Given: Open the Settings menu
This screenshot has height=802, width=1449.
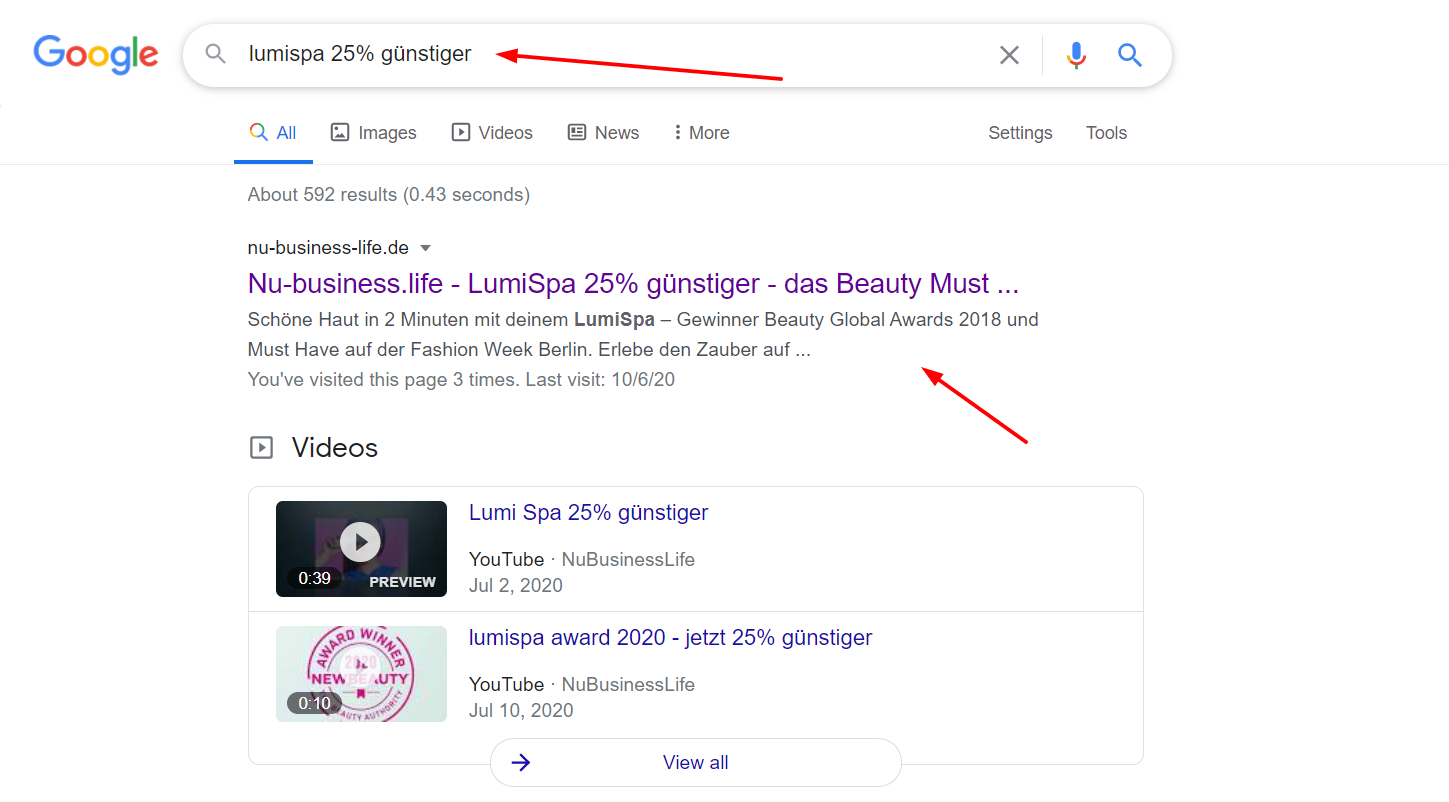Looking at the screenshot, I should coord(1020,132).
